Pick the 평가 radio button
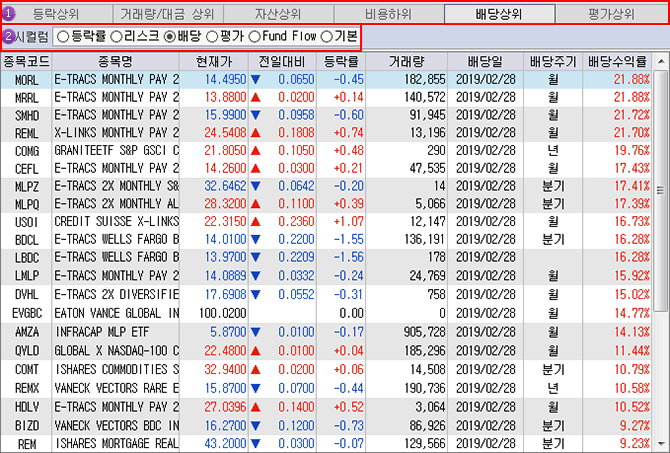Image resolution: width=670 pixels, height=453 pixels. tap(212, 37)
